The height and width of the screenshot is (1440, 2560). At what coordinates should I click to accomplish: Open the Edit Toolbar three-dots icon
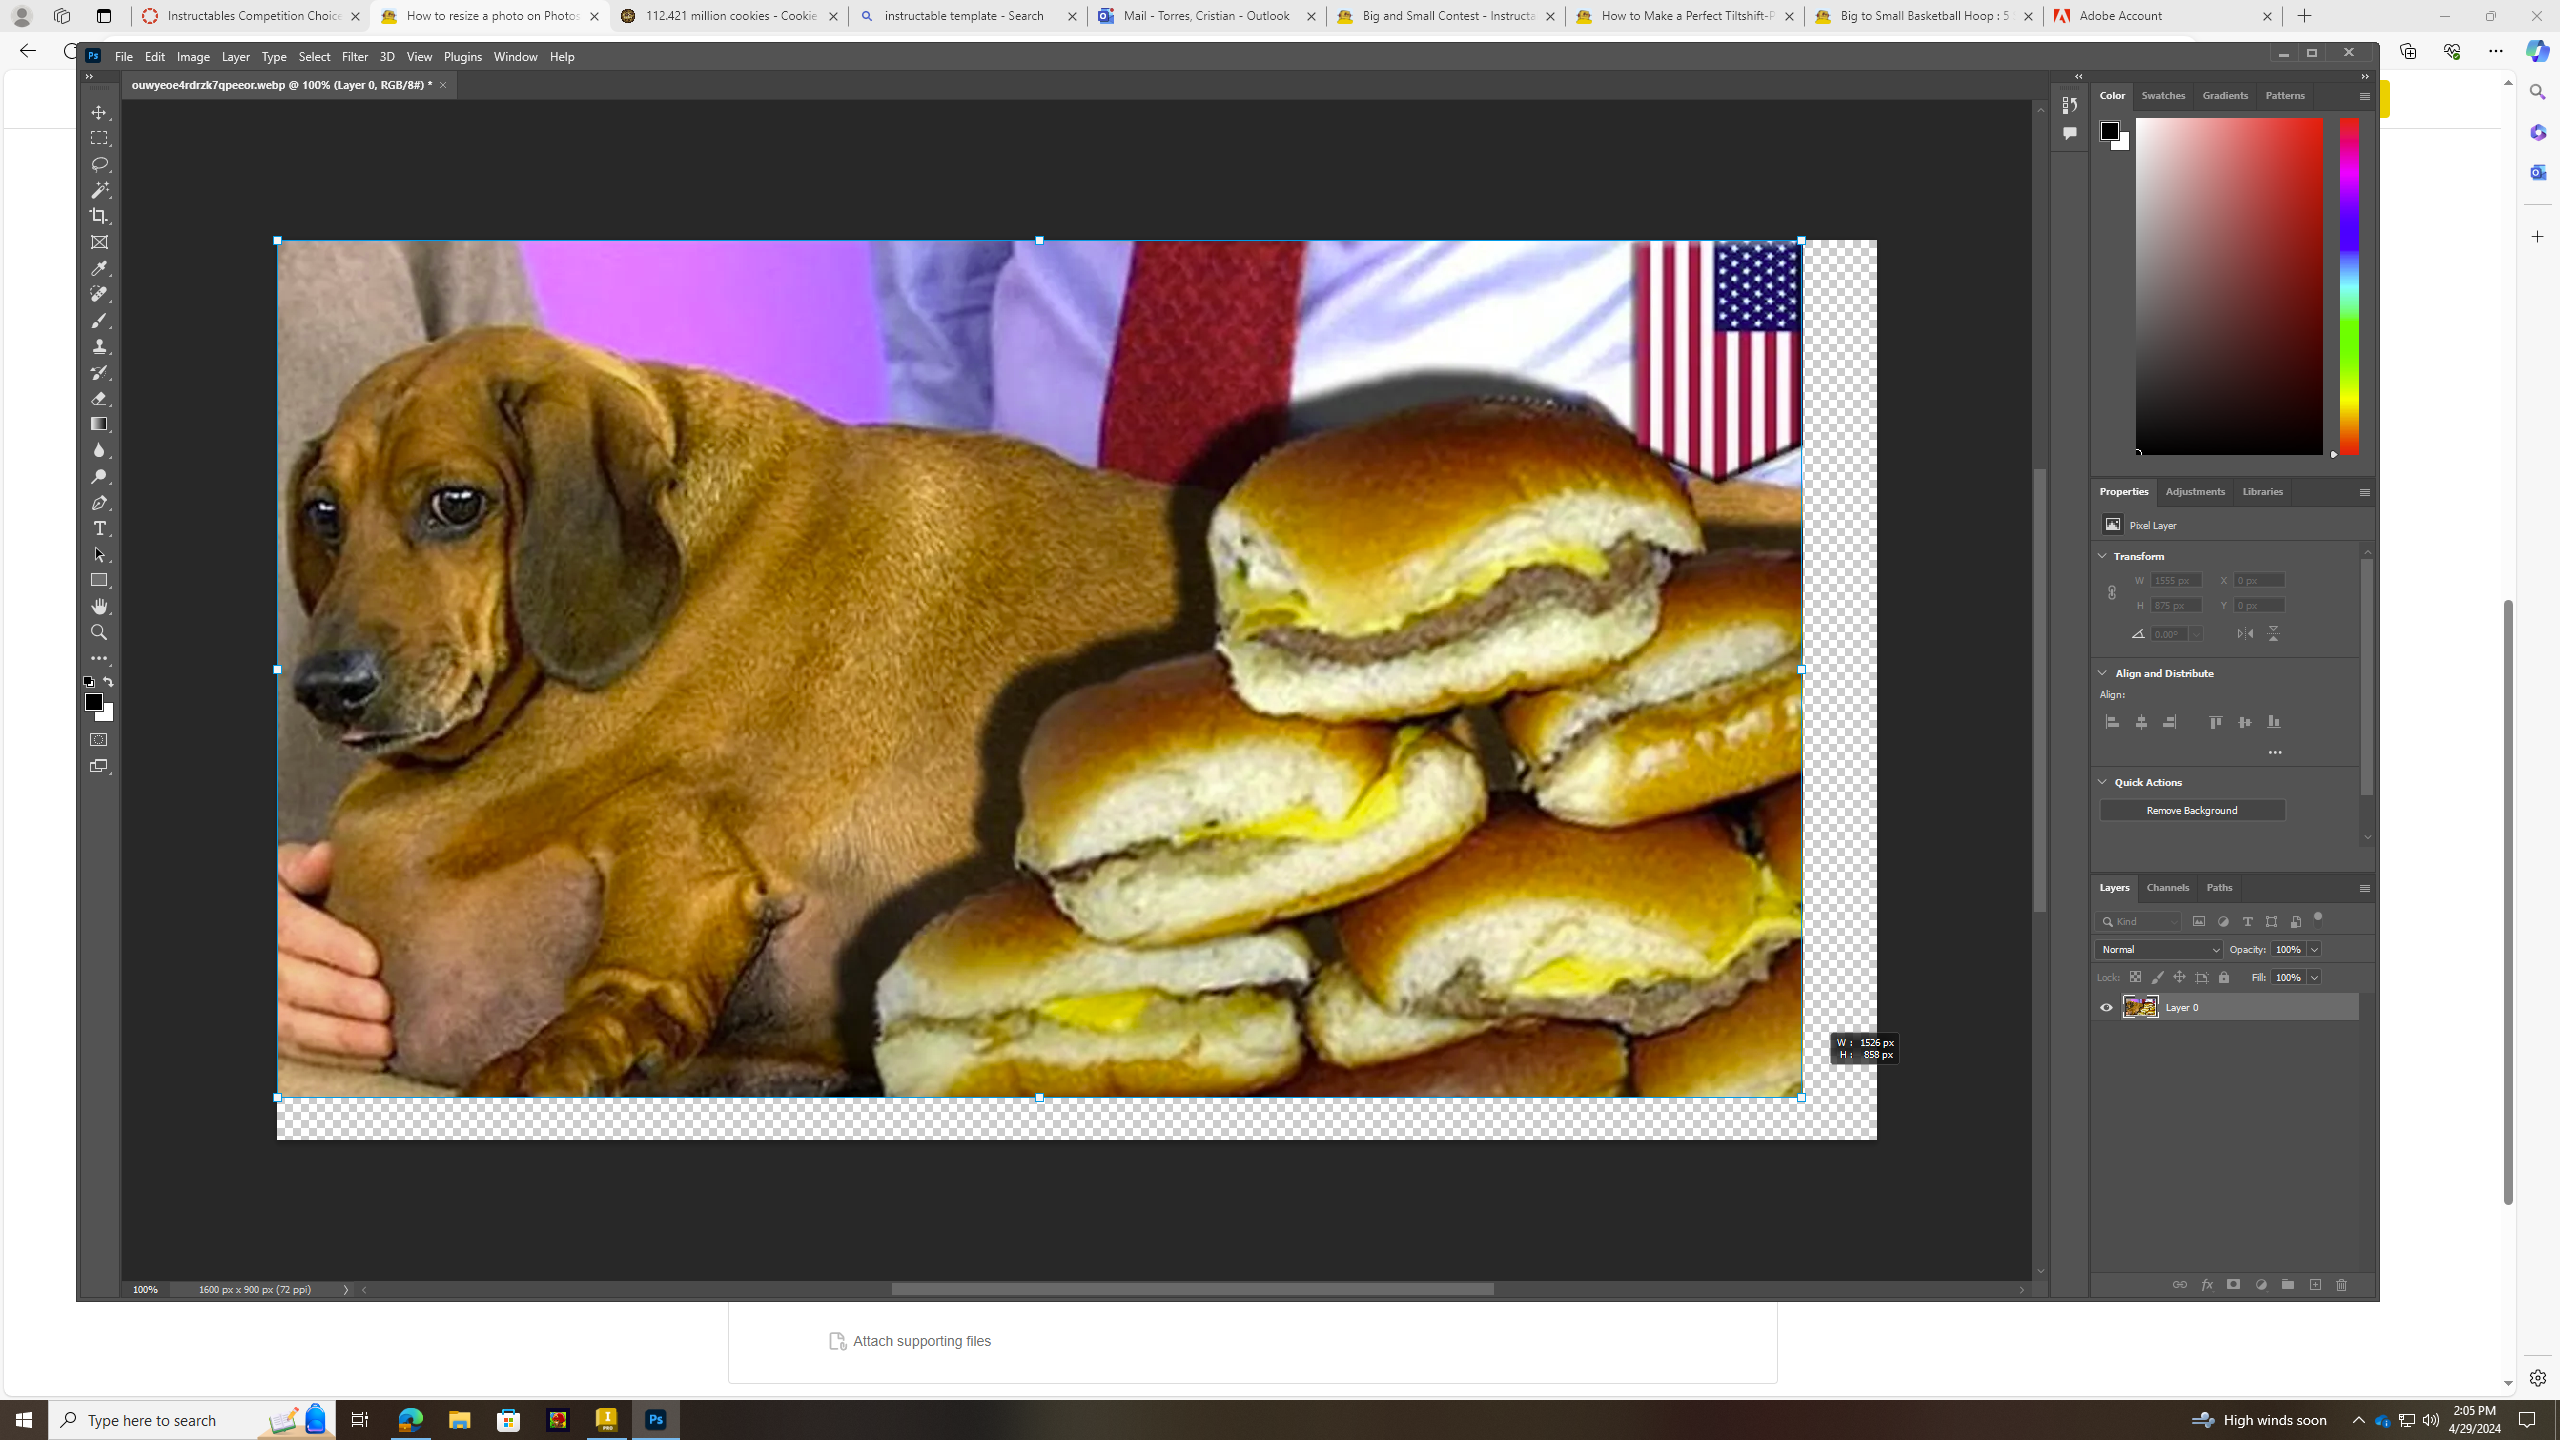(x=99, y=658)
